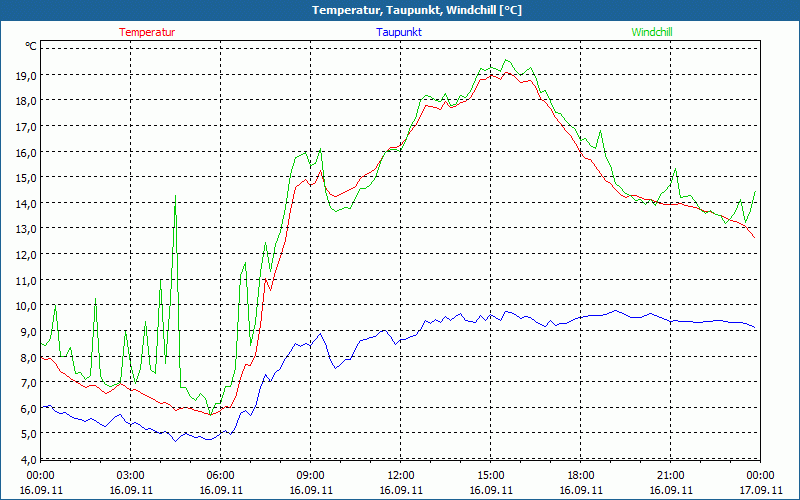Click the green Windchill legend label
Viewport: 800px width, 500px height.
(652, 32)
